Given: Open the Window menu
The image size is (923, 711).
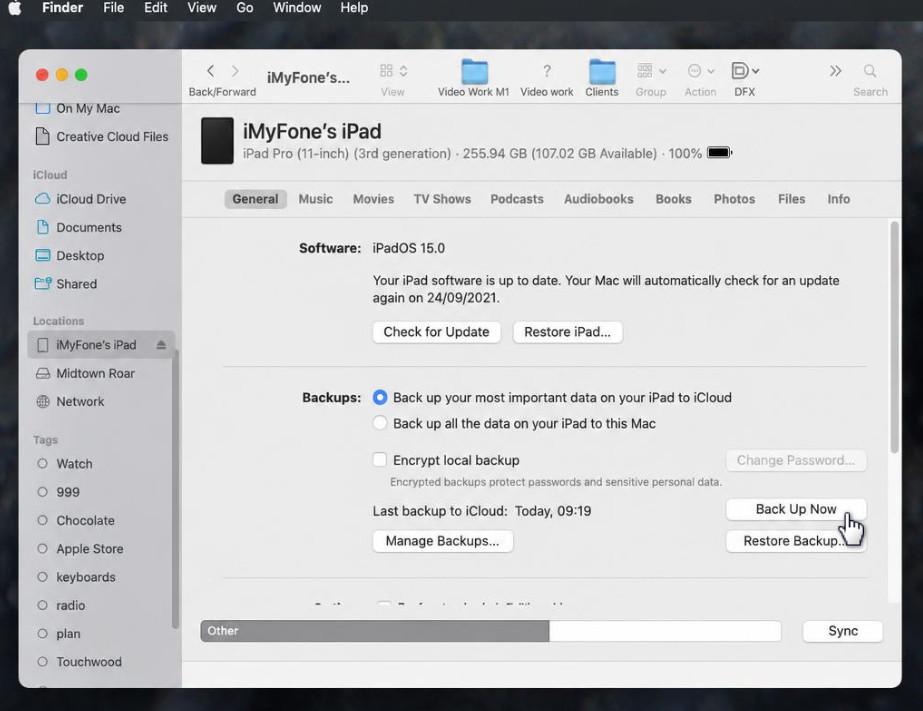Looking at the screenshot, I should pyautogui.click(x=297, y=8).
